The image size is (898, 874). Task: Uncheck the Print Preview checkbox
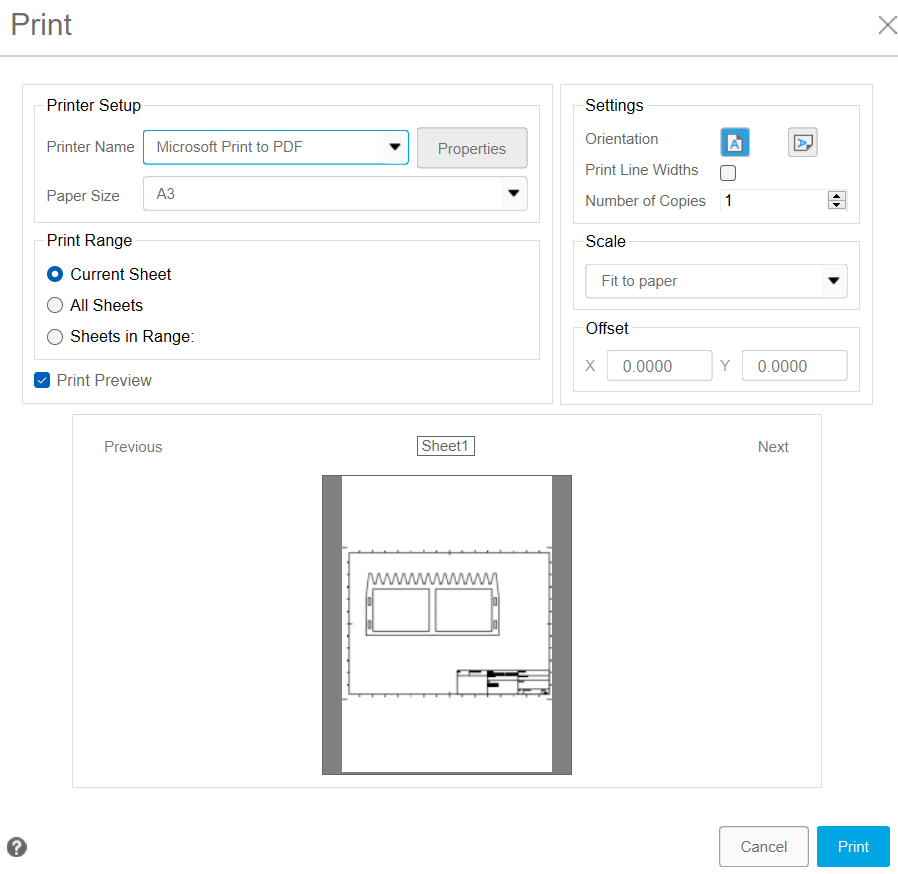(42, 380)
